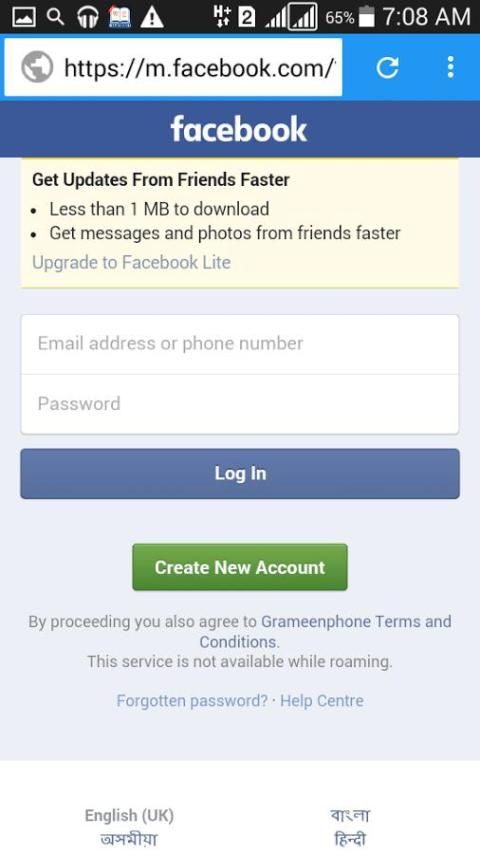Tap the warning triangle notification icon
The image size is (480, 854).
click(152, 17)
